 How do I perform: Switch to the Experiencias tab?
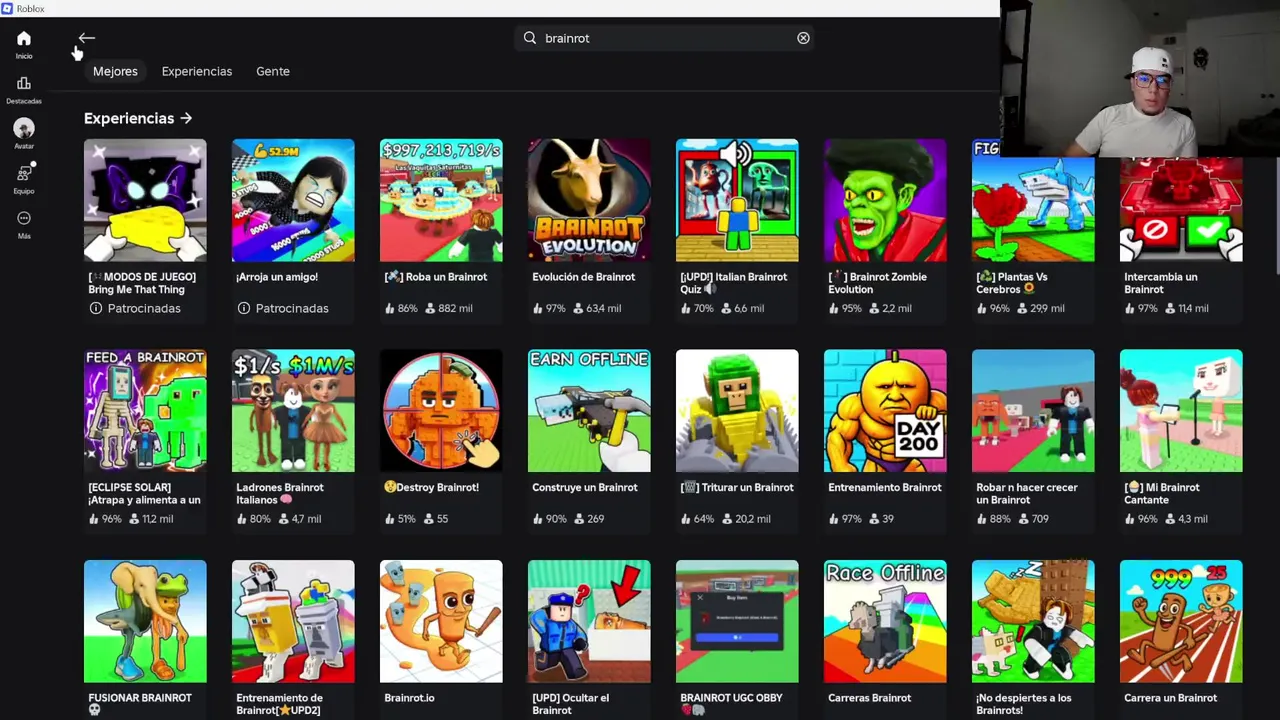(x=197, y=71)
